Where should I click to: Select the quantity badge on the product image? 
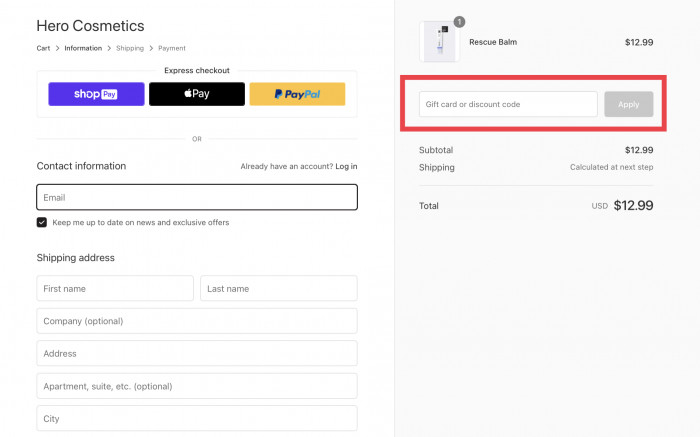[x=459, y=21]
